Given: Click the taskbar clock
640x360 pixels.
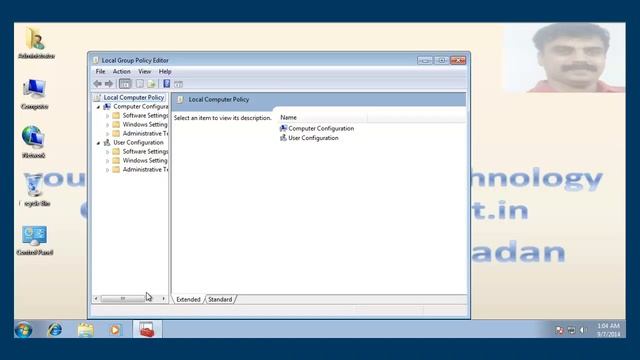Looking at the screenshot, I should tap(608, 330).
